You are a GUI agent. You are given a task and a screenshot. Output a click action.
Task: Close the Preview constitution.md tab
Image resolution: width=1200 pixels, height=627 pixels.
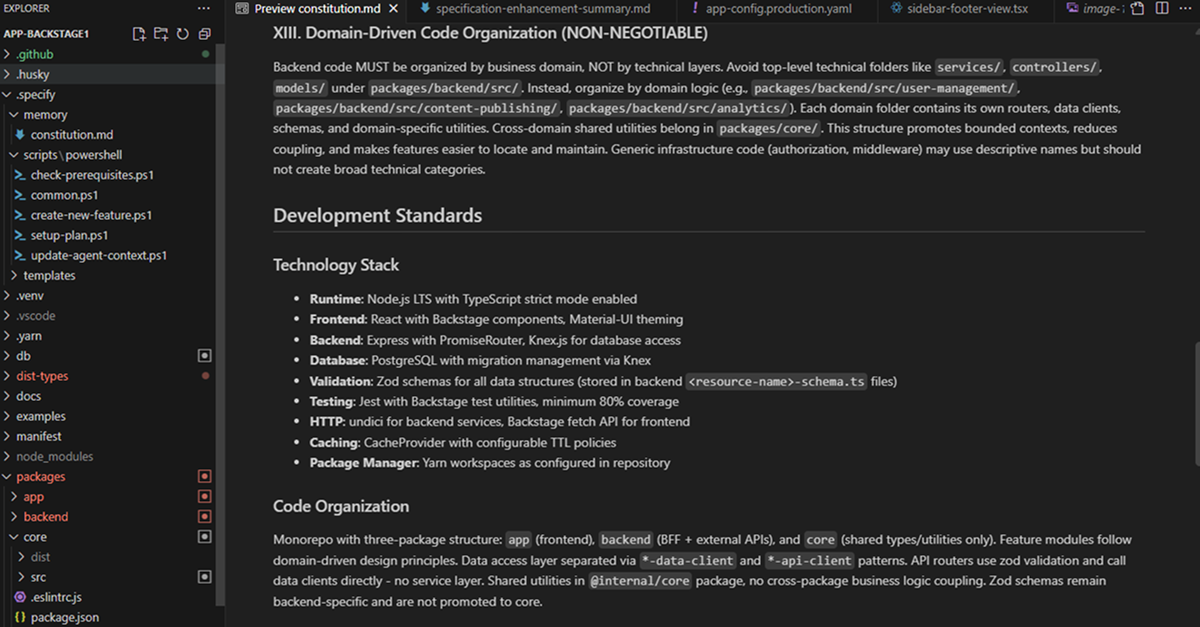(392, 9)
